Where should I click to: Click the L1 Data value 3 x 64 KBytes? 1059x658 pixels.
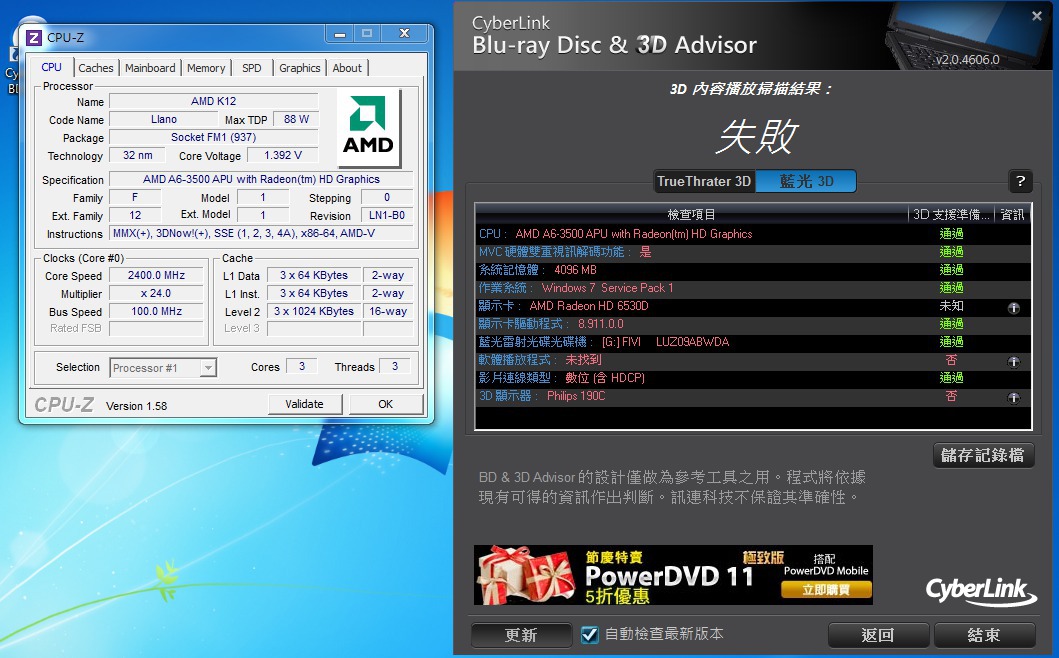coord(314,275)
